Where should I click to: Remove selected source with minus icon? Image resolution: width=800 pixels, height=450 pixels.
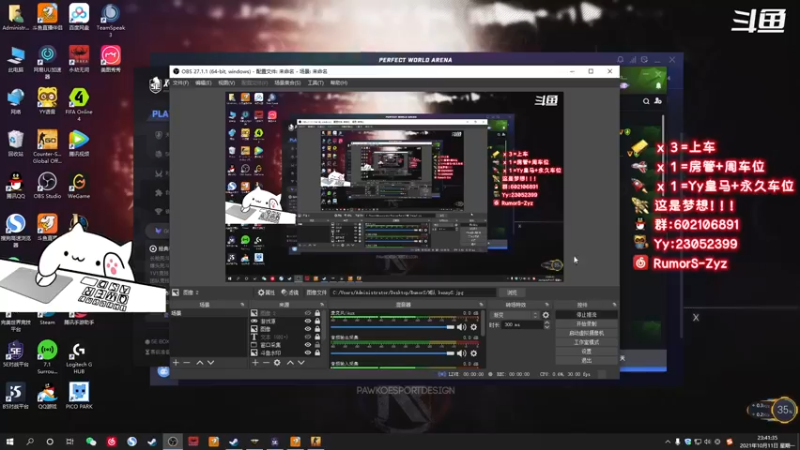pyautogui.click(x=266, y=362)
